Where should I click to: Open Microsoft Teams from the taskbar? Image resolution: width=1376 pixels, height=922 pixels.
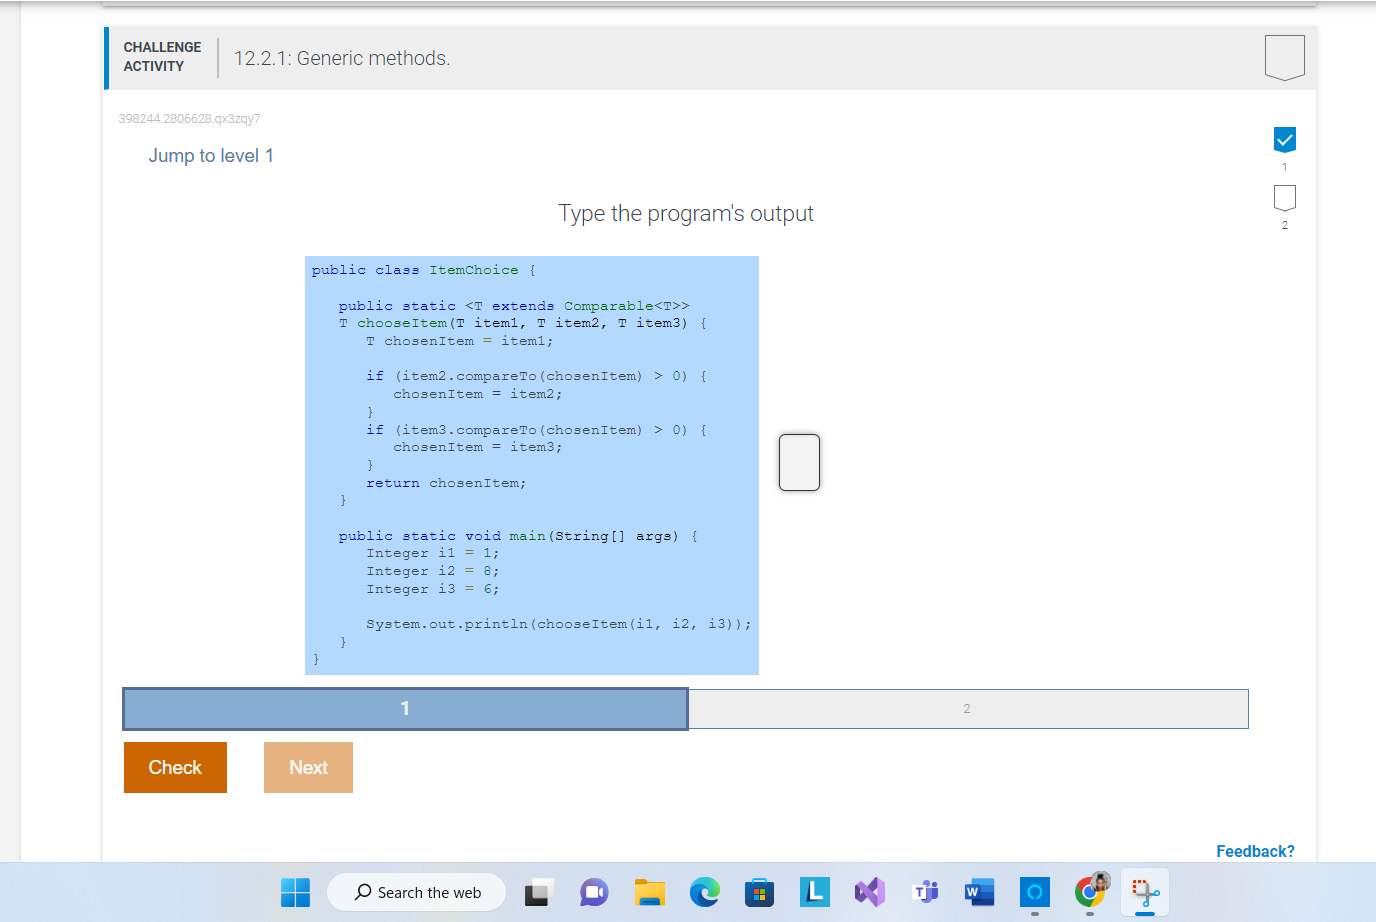[x=925, y=892]
